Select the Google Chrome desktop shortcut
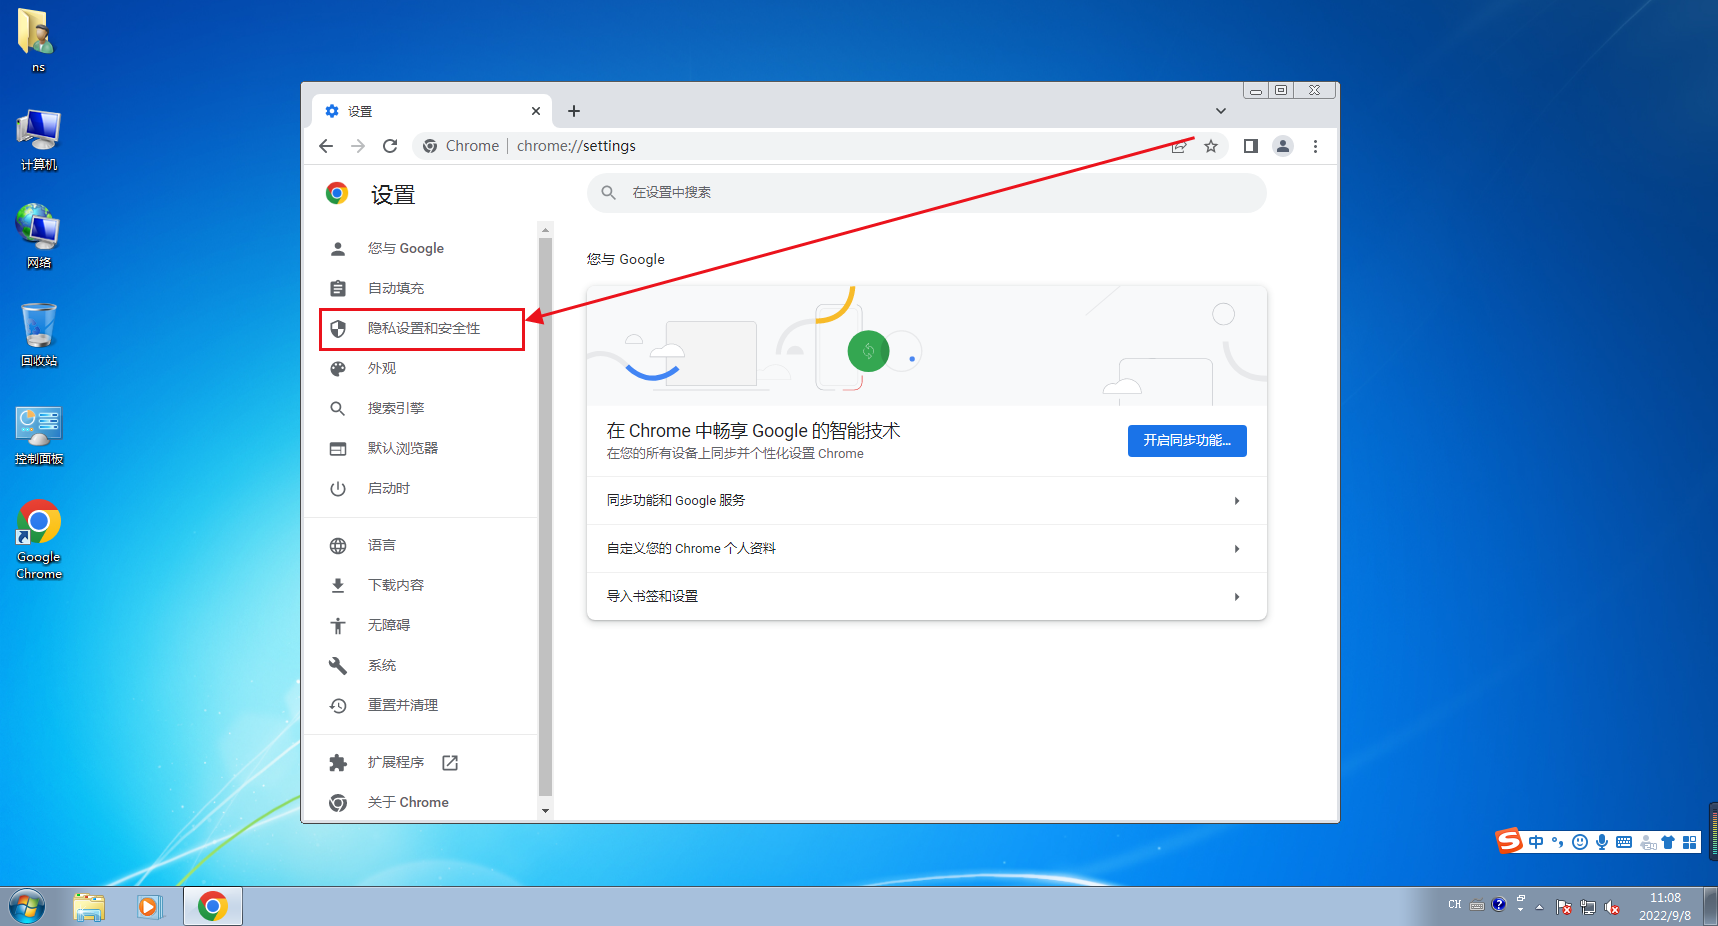1718x926 pixels. (39, 540)
